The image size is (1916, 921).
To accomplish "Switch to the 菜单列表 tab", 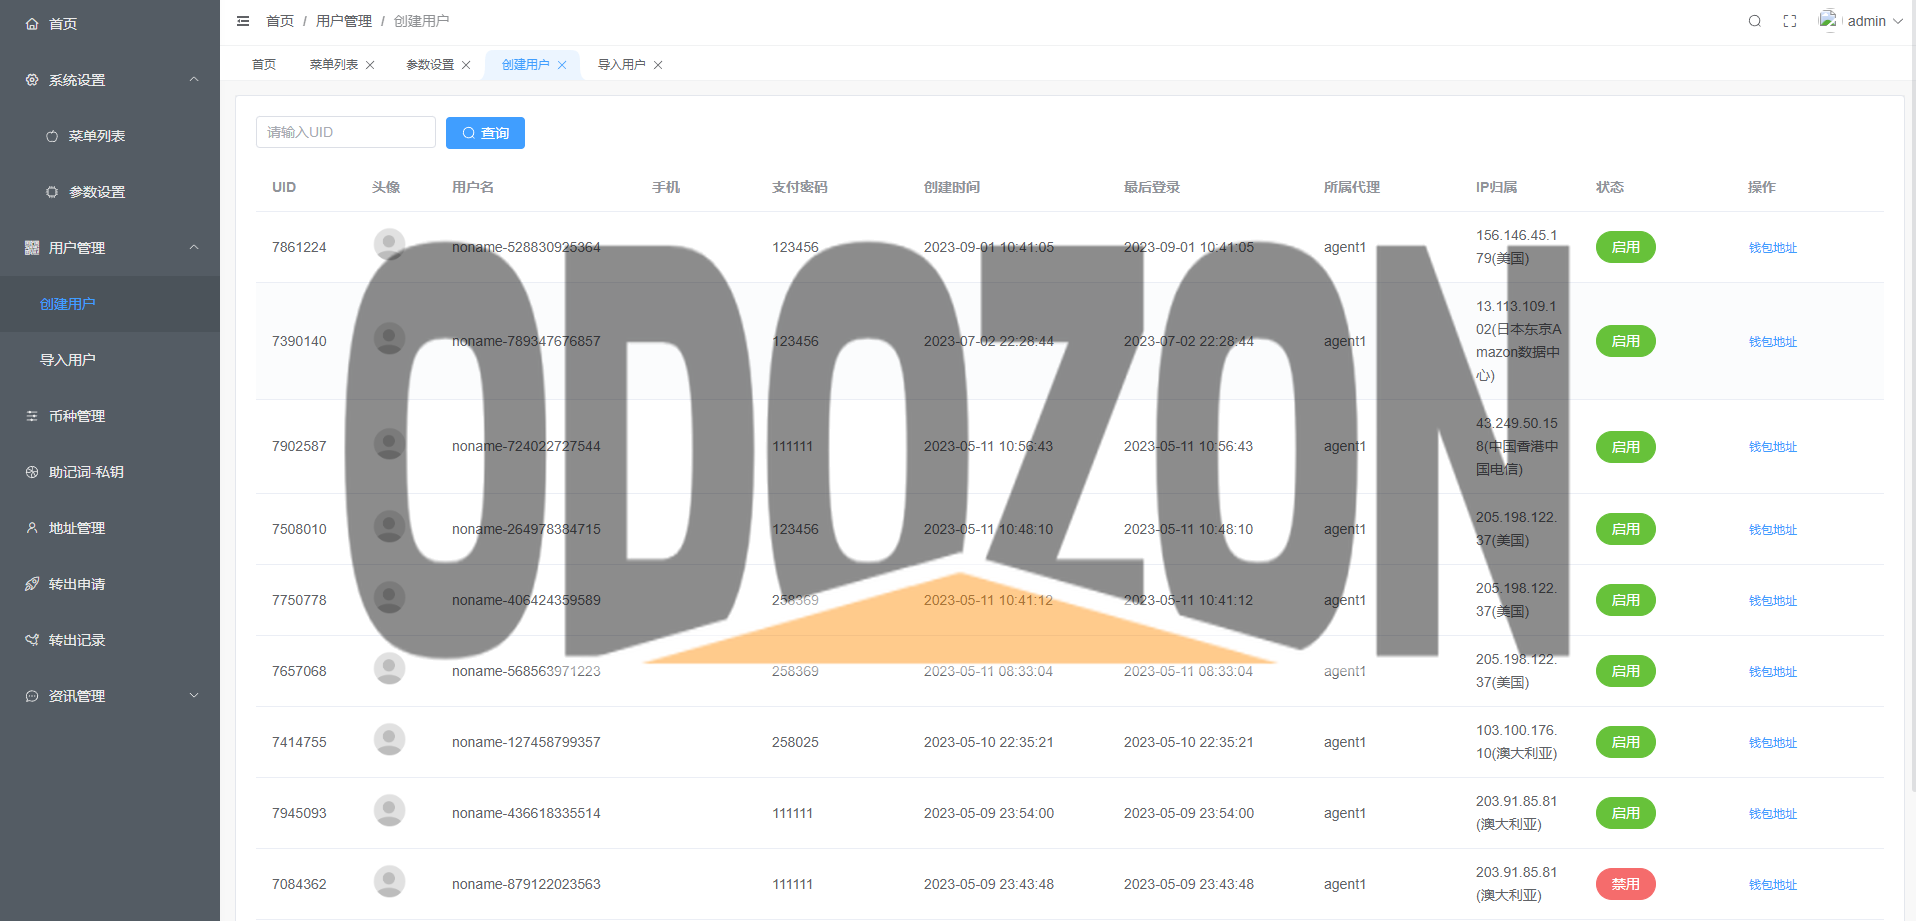I will [334, 65].
